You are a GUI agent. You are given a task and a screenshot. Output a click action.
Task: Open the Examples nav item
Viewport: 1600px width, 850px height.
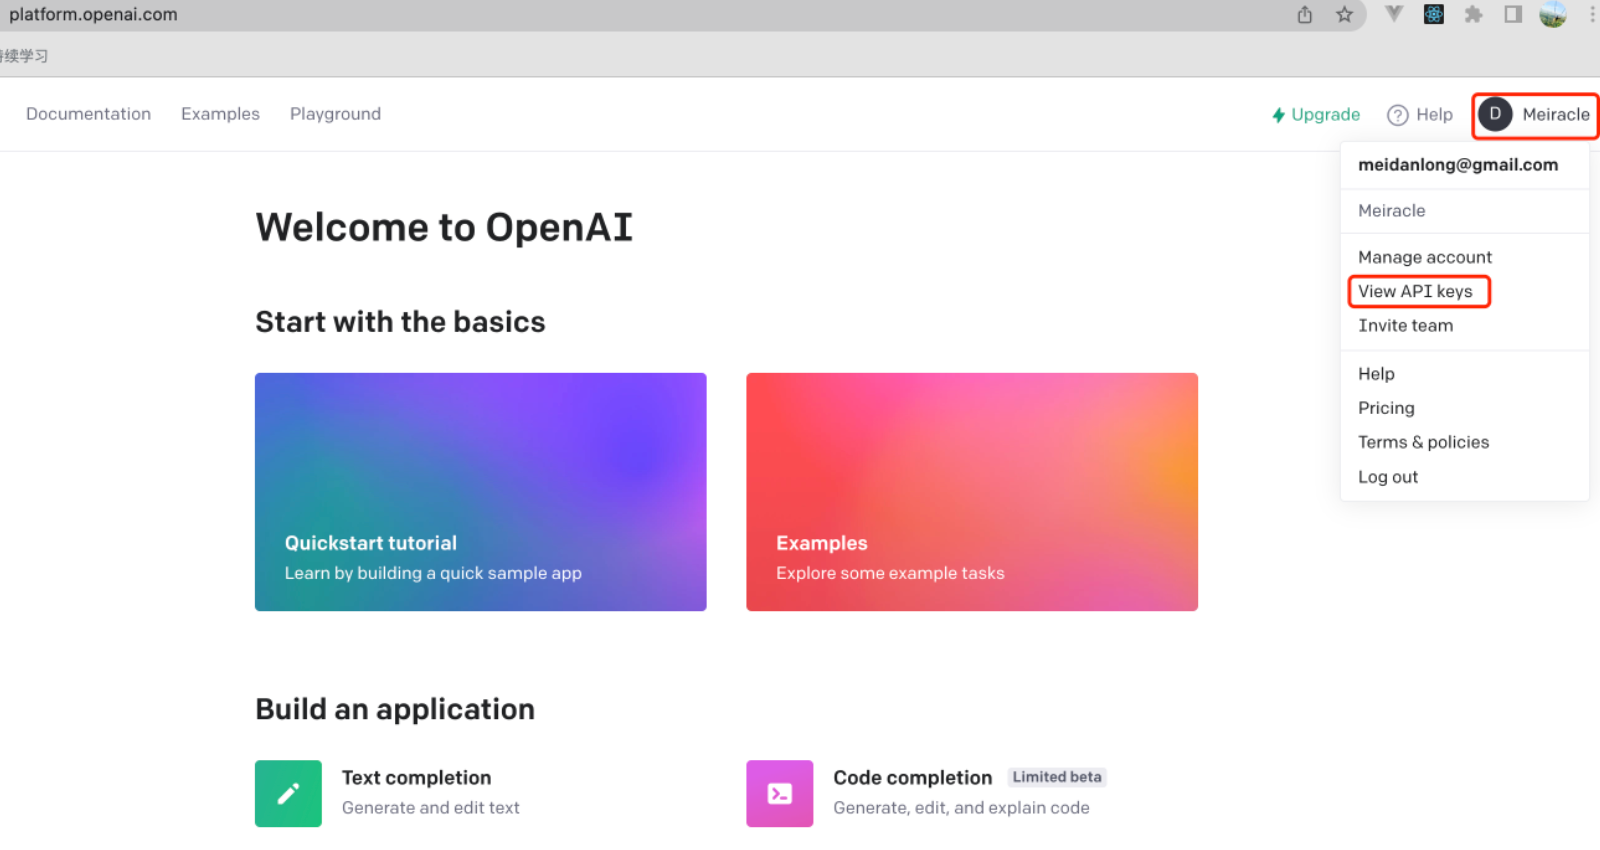[220, 114]
